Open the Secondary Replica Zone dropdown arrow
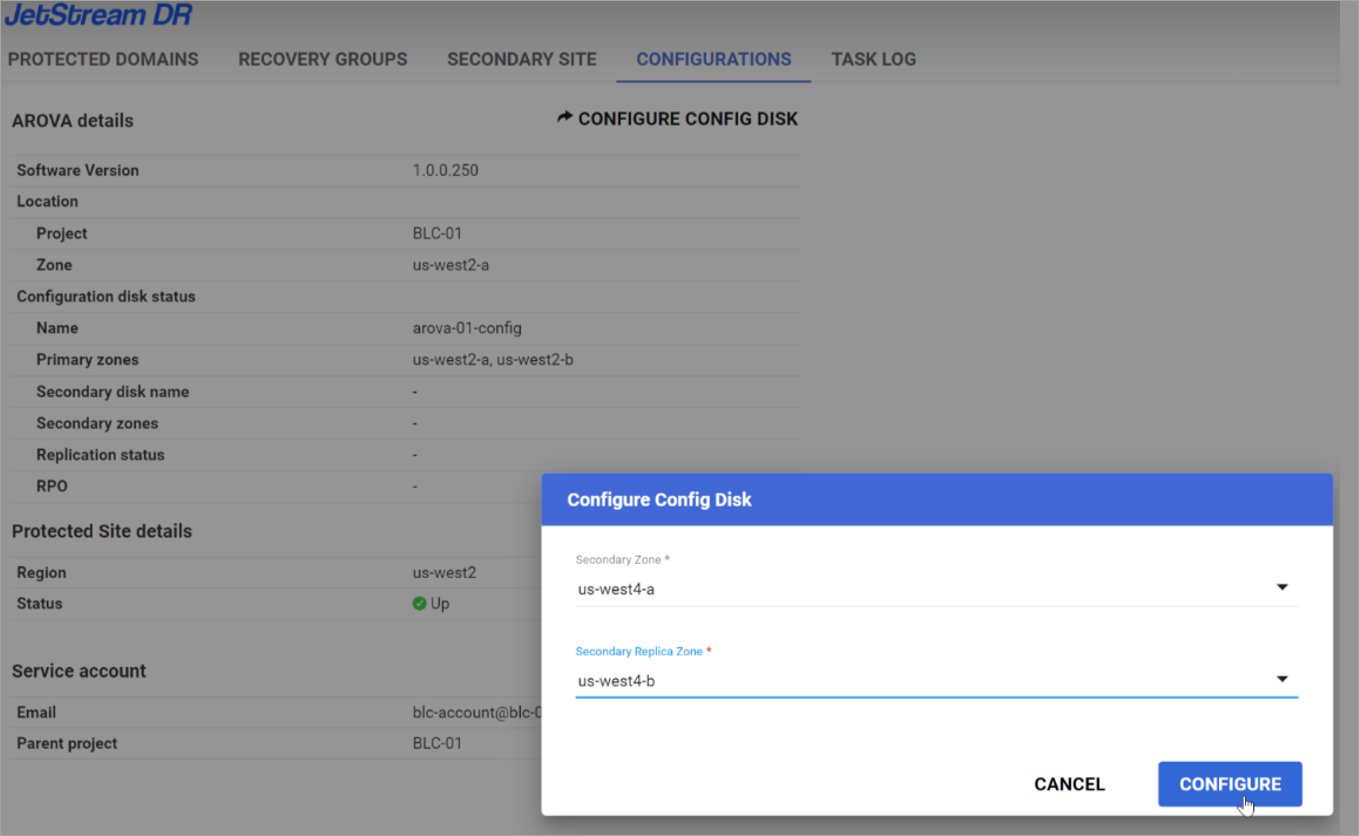Screen dimensions: 1359x836 coord(1282,680)
